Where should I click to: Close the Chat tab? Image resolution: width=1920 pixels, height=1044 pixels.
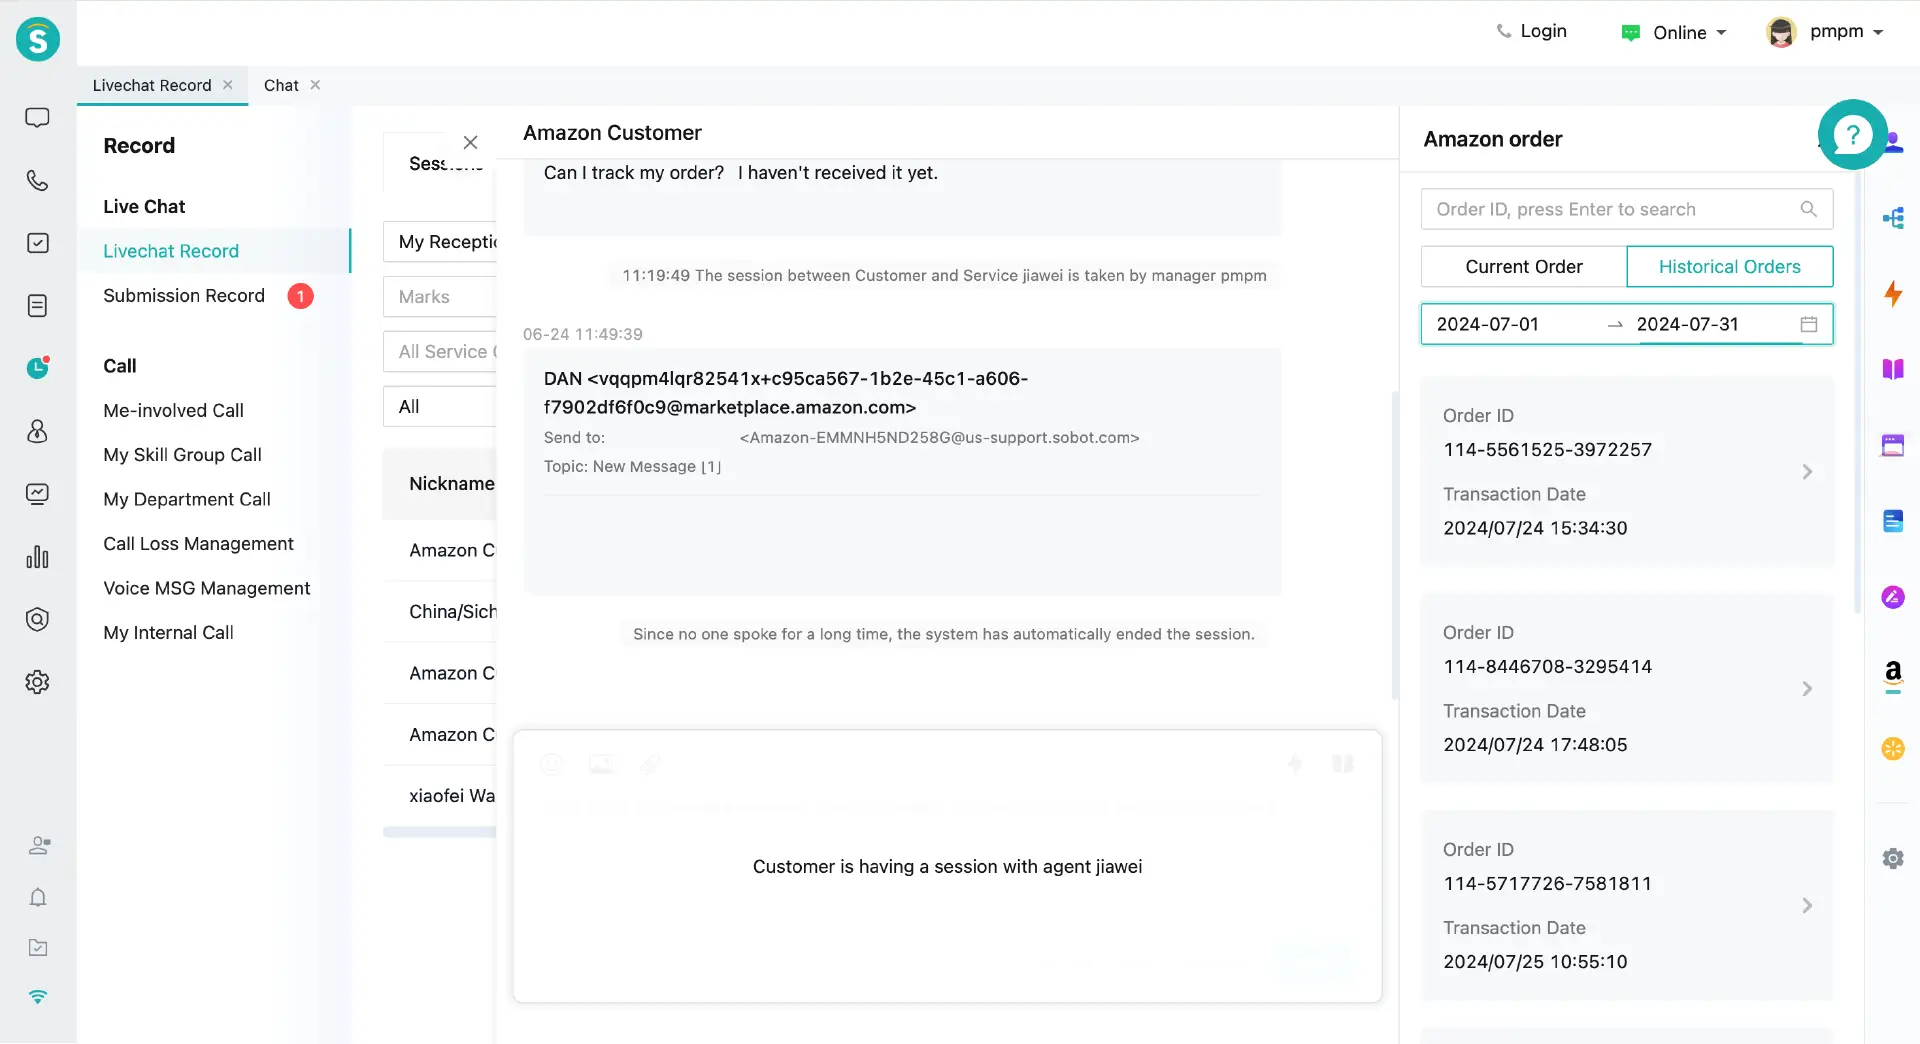(315, 85)
